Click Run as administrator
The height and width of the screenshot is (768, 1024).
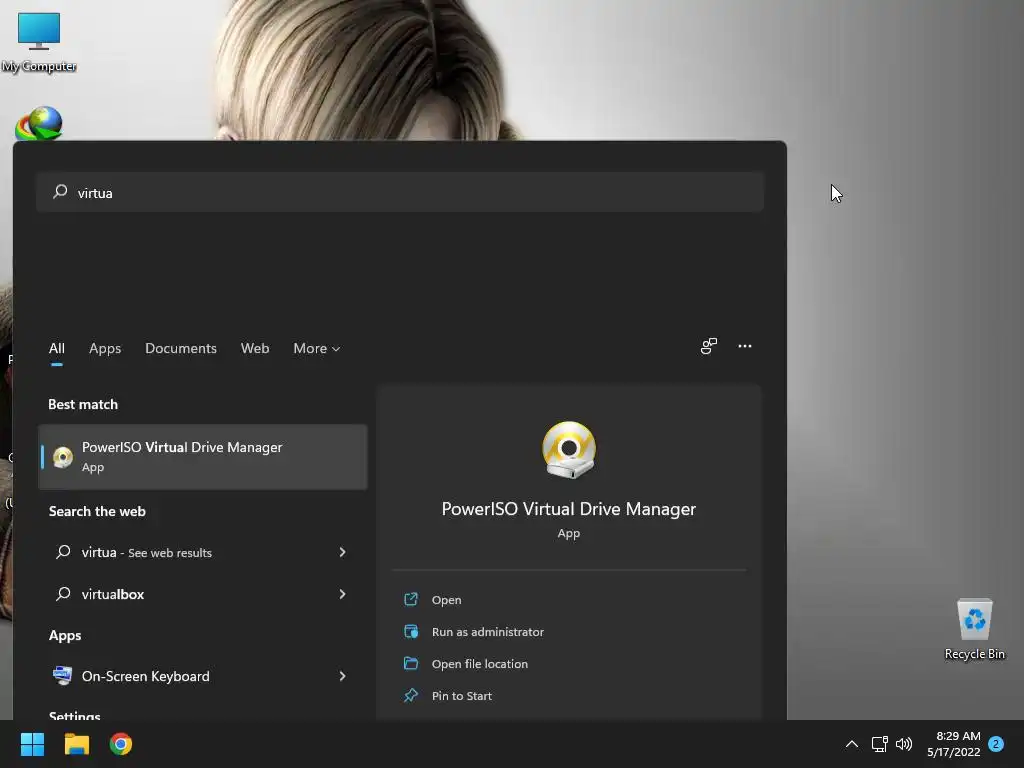pyautogui.click(x=488, y=632)
